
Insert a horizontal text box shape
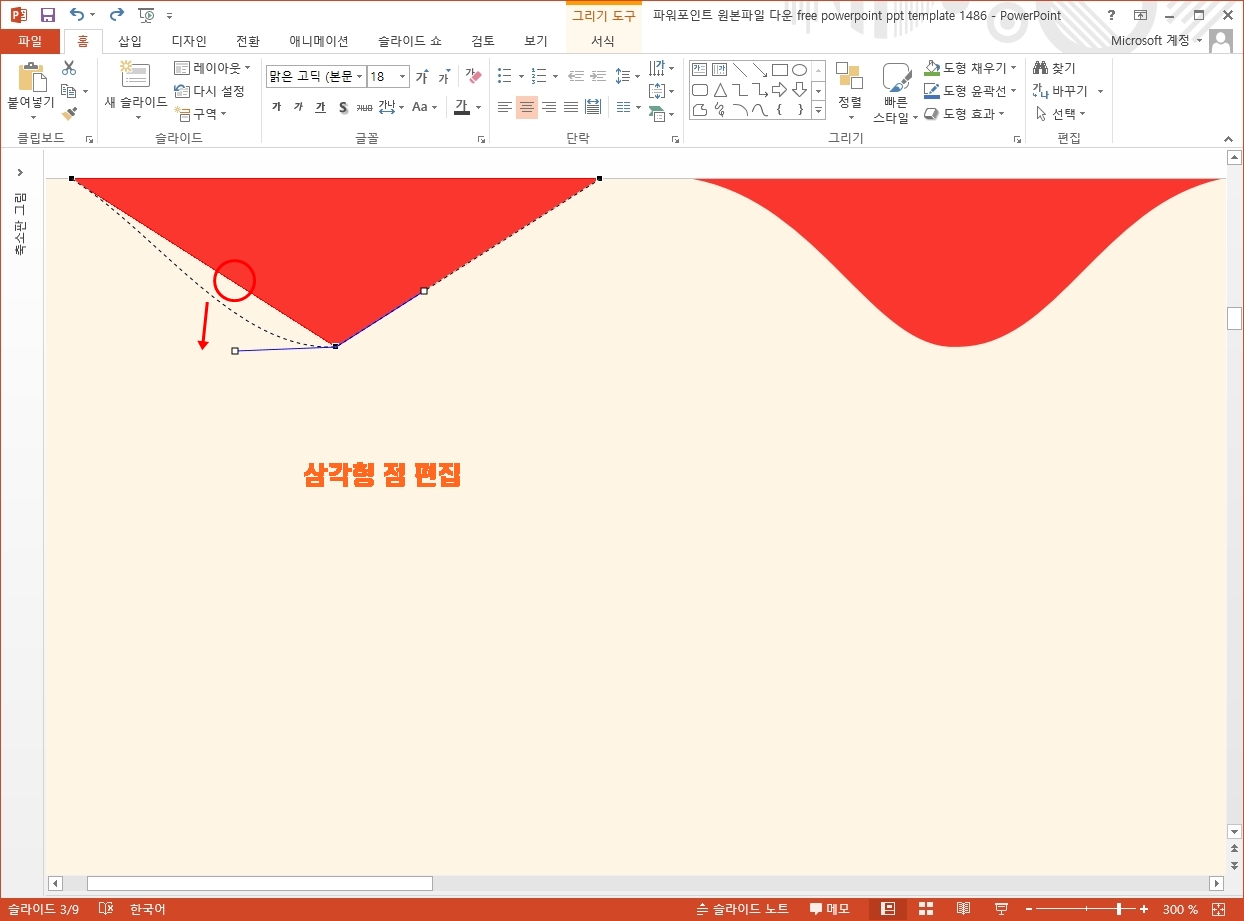(x=700, y=70)
